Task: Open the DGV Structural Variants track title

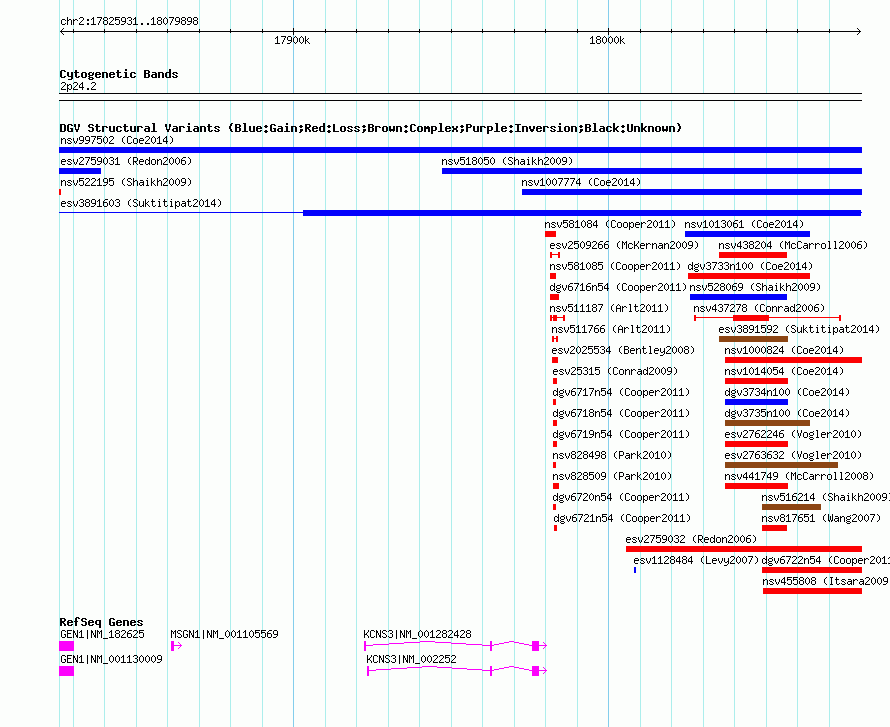Action: pos(370,128)
